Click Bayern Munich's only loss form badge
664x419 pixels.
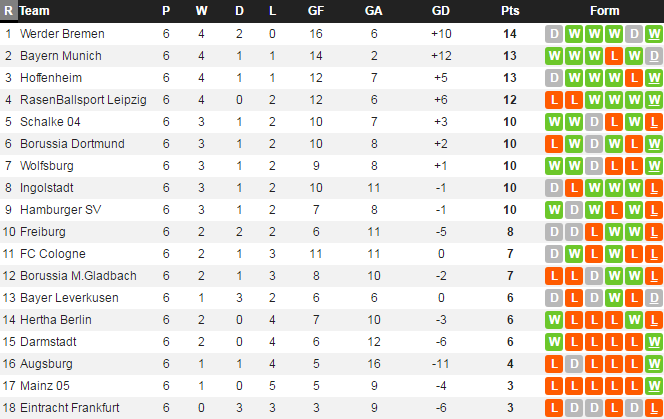click(613, 55)
